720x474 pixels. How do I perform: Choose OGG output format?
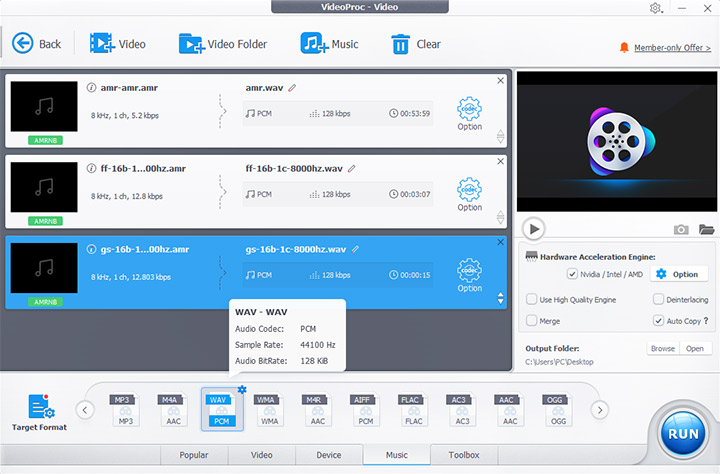tap(558, 410)
